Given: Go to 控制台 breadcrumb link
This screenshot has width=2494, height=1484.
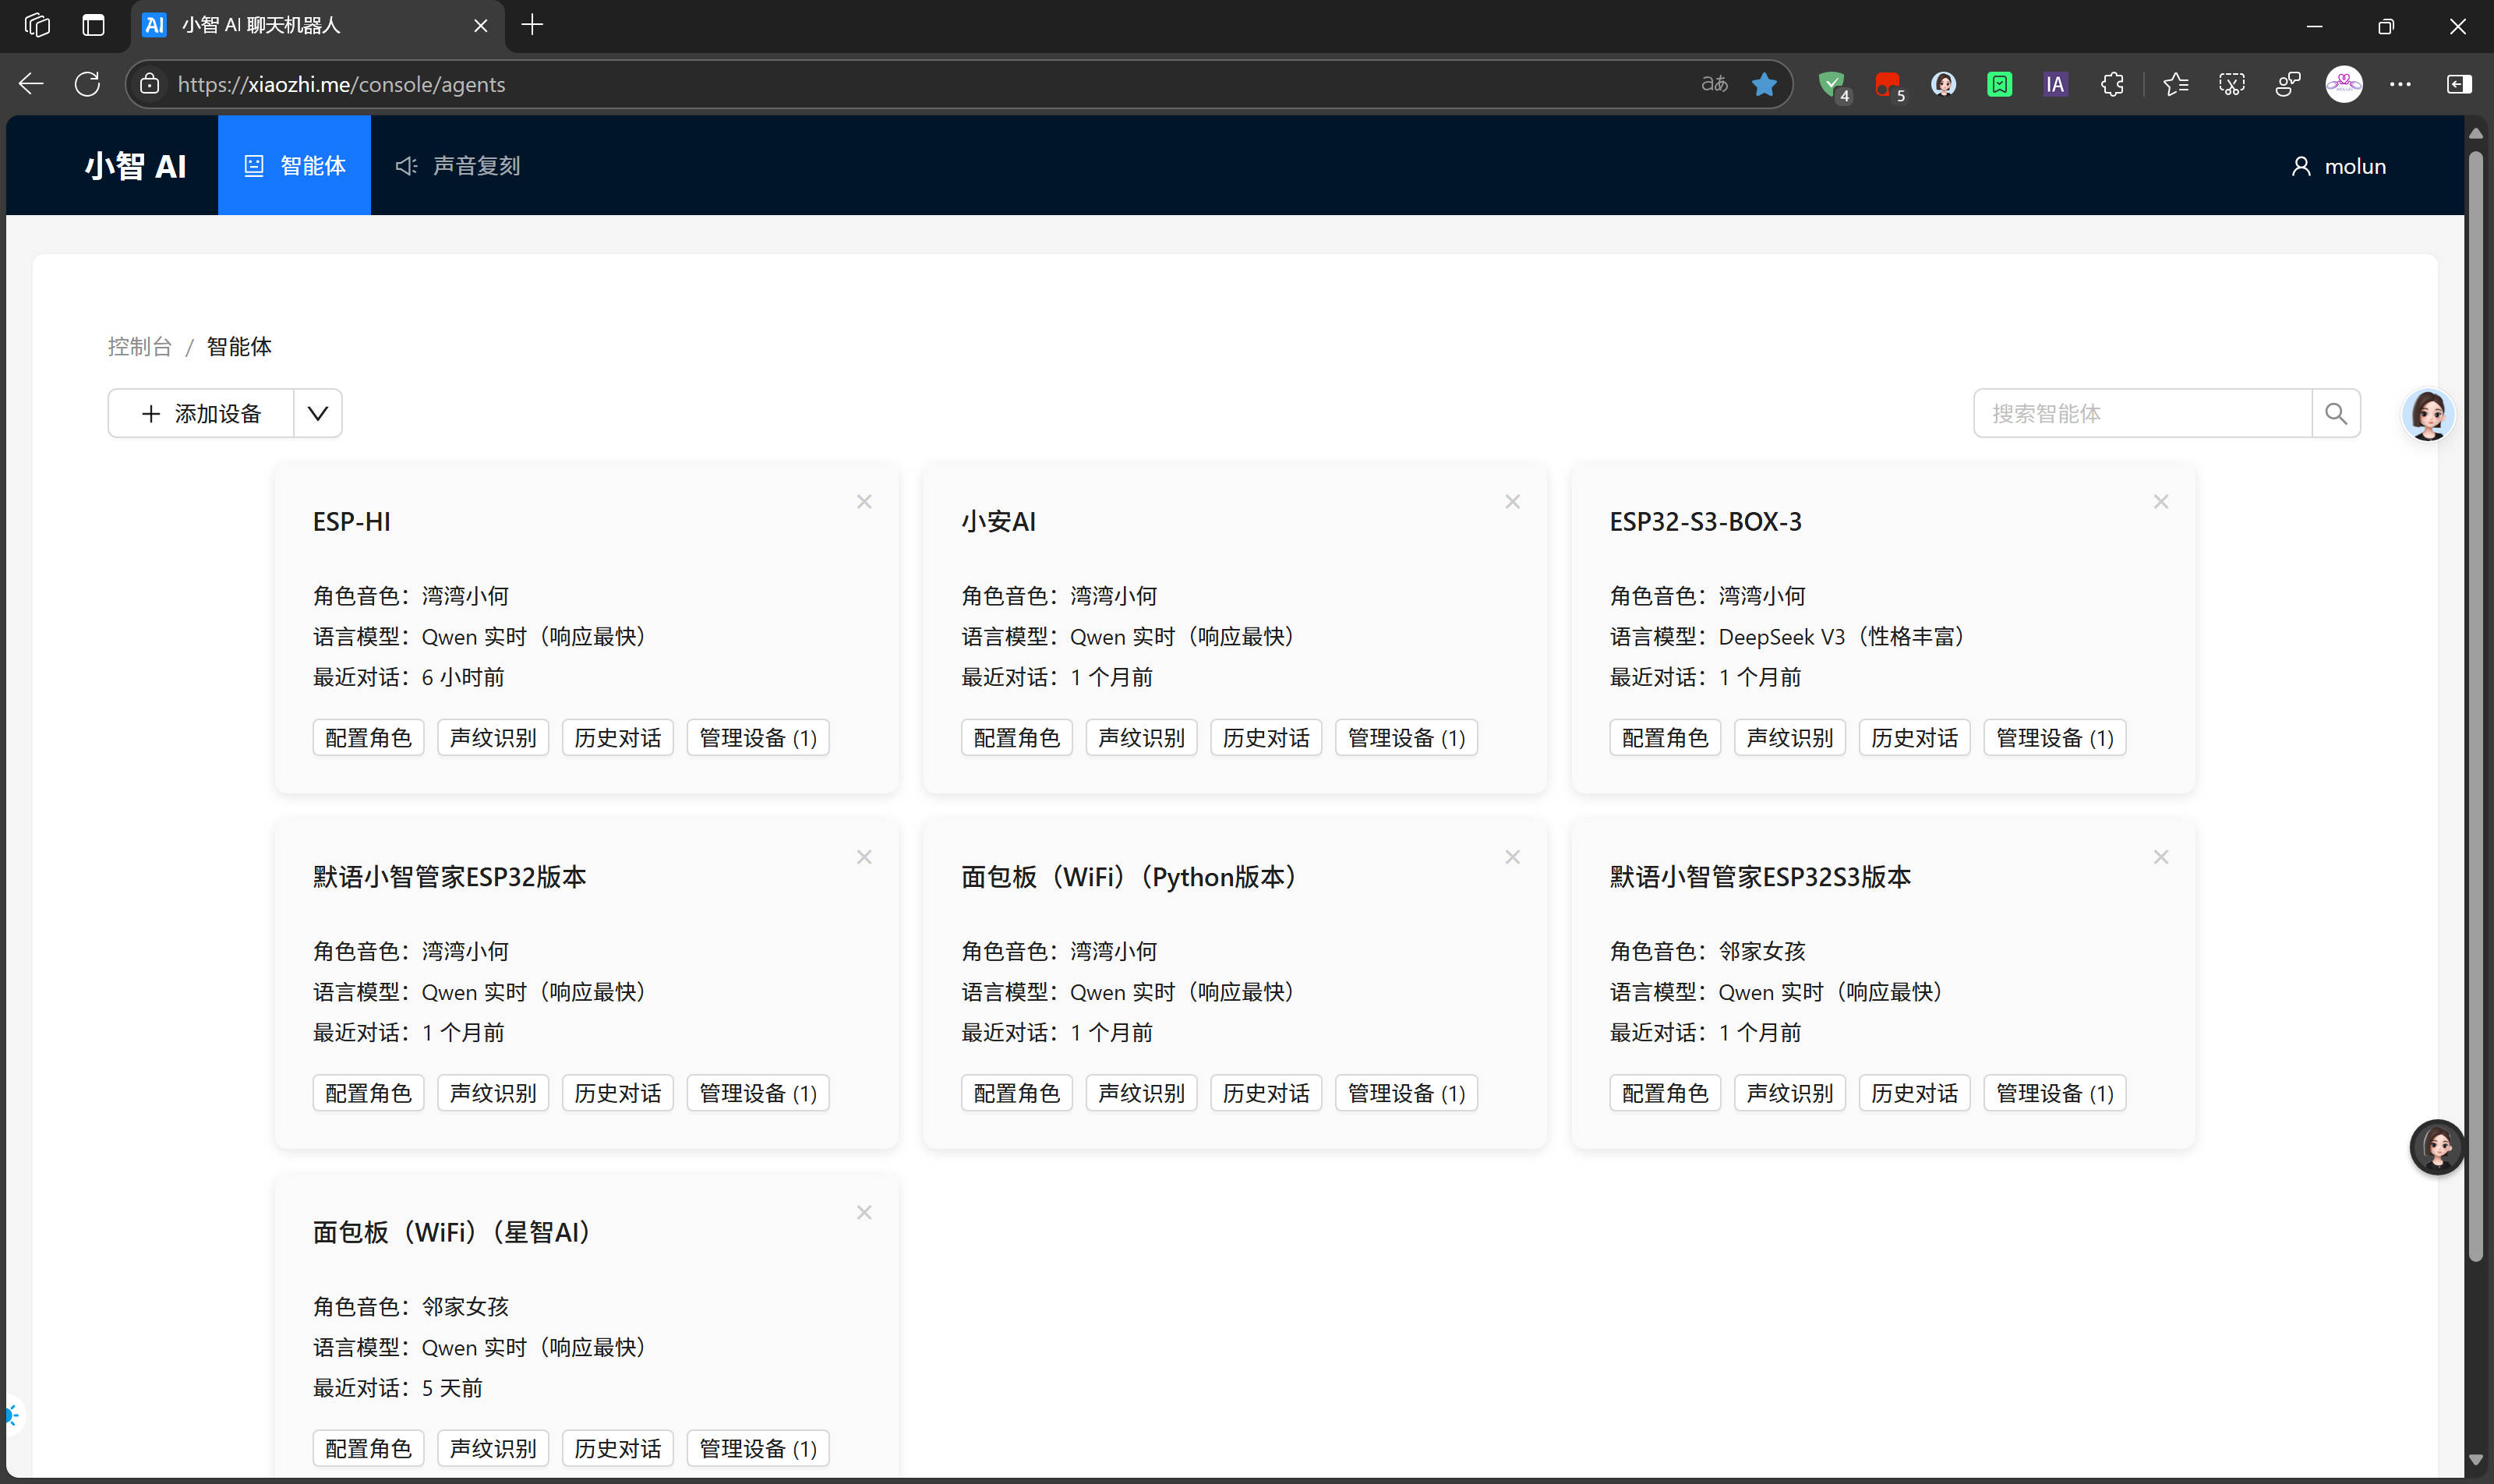Looking at the screenshot, I should coord(140,346).
